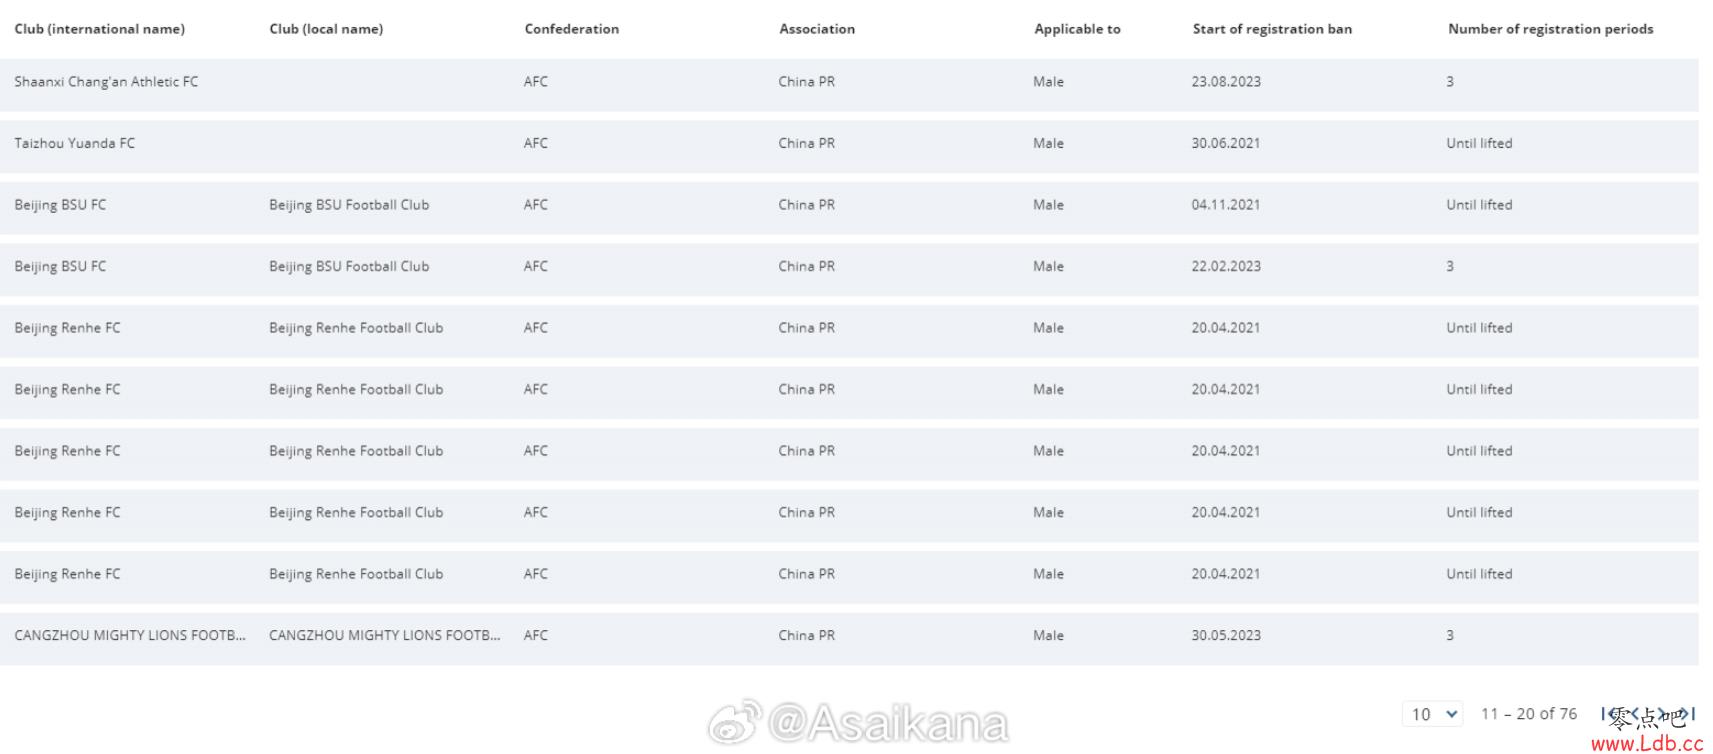Click the 23.08.2023 ban start date
Image resolution: width=1713 pixels, height=754 pixels.
(1226, 82)
